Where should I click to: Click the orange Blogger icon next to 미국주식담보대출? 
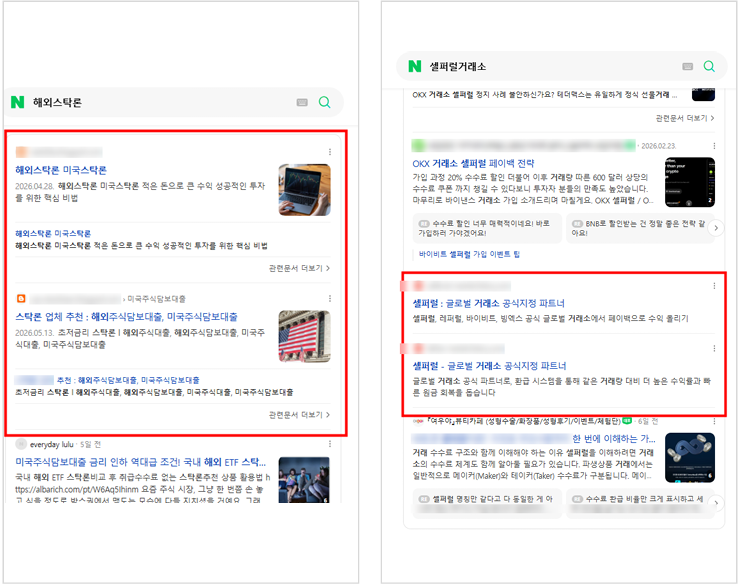click(x=21, y=299)
